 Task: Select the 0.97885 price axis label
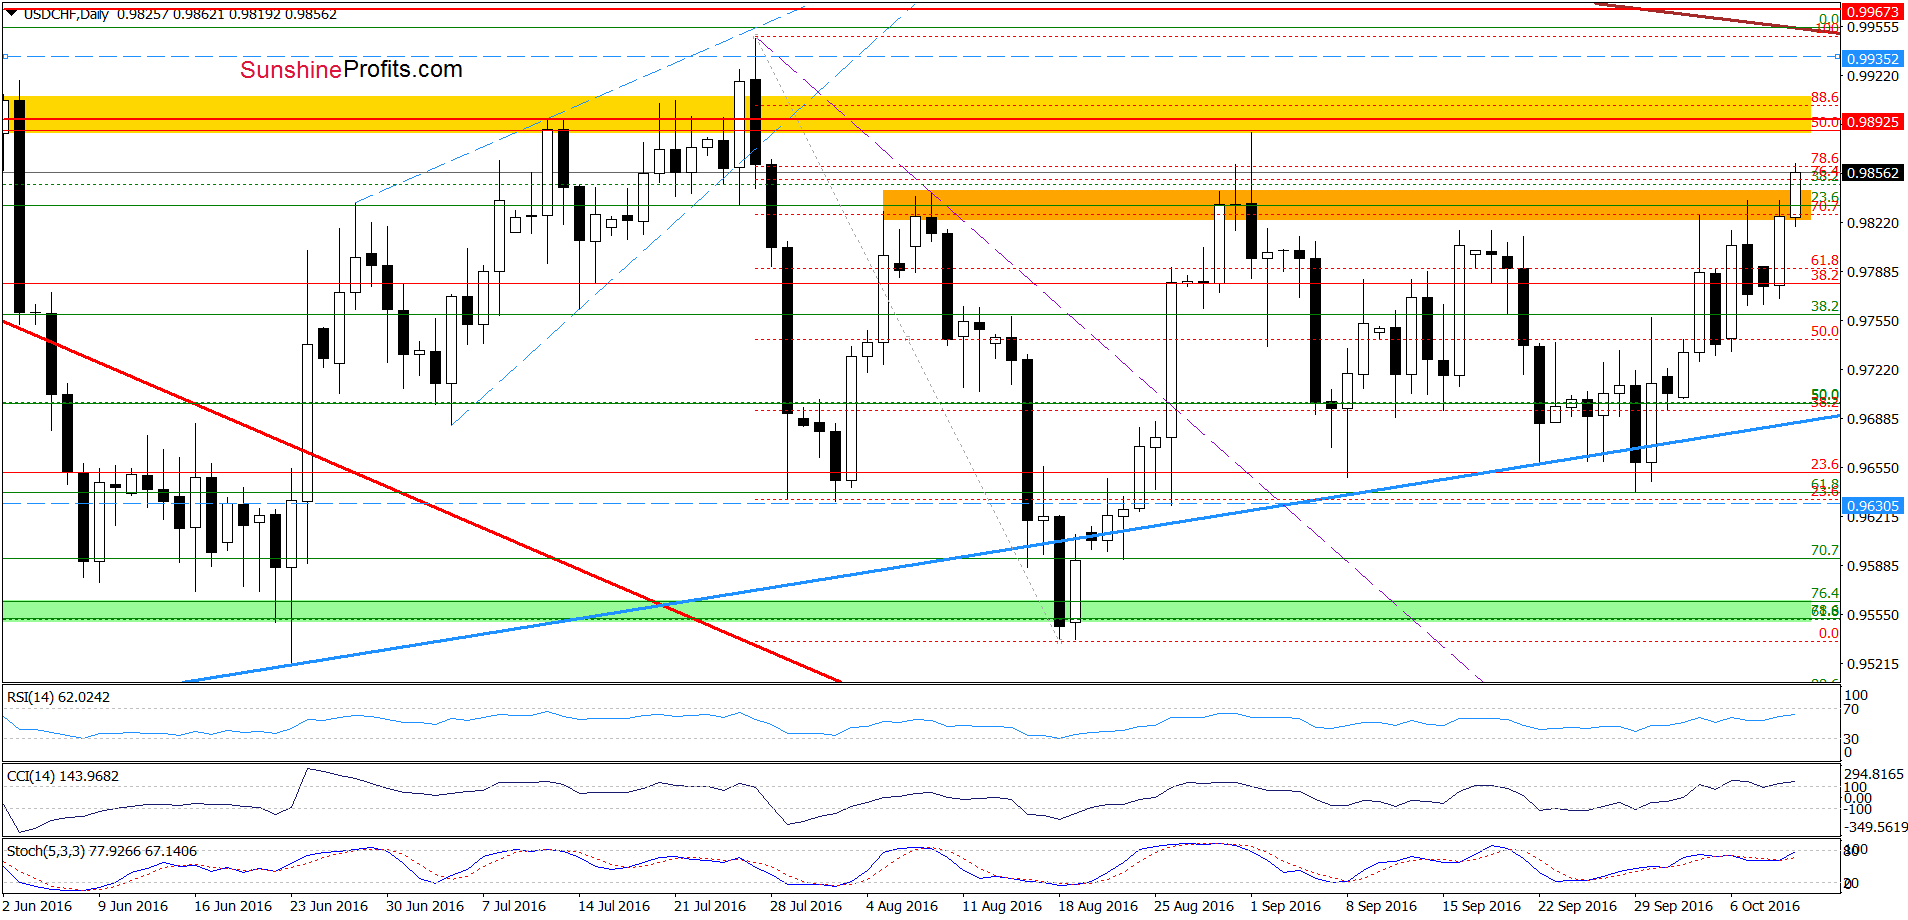[x=1872, y=272]
